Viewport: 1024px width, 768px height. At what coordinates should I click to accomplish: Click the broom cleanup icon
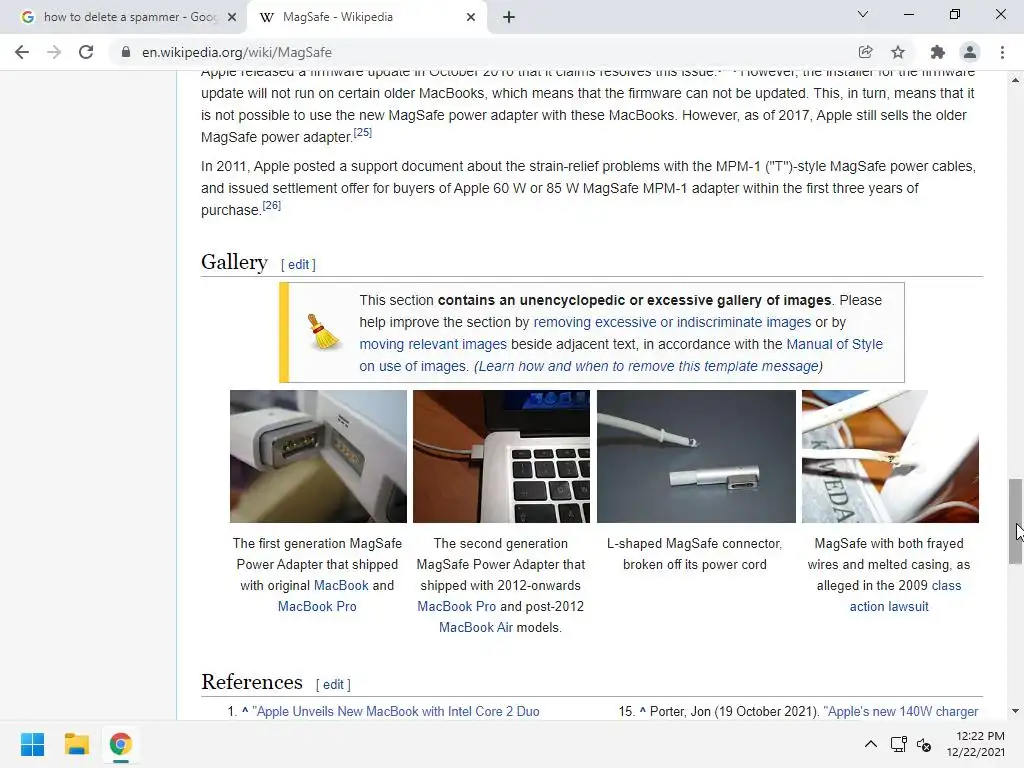[x=323, y=332]
